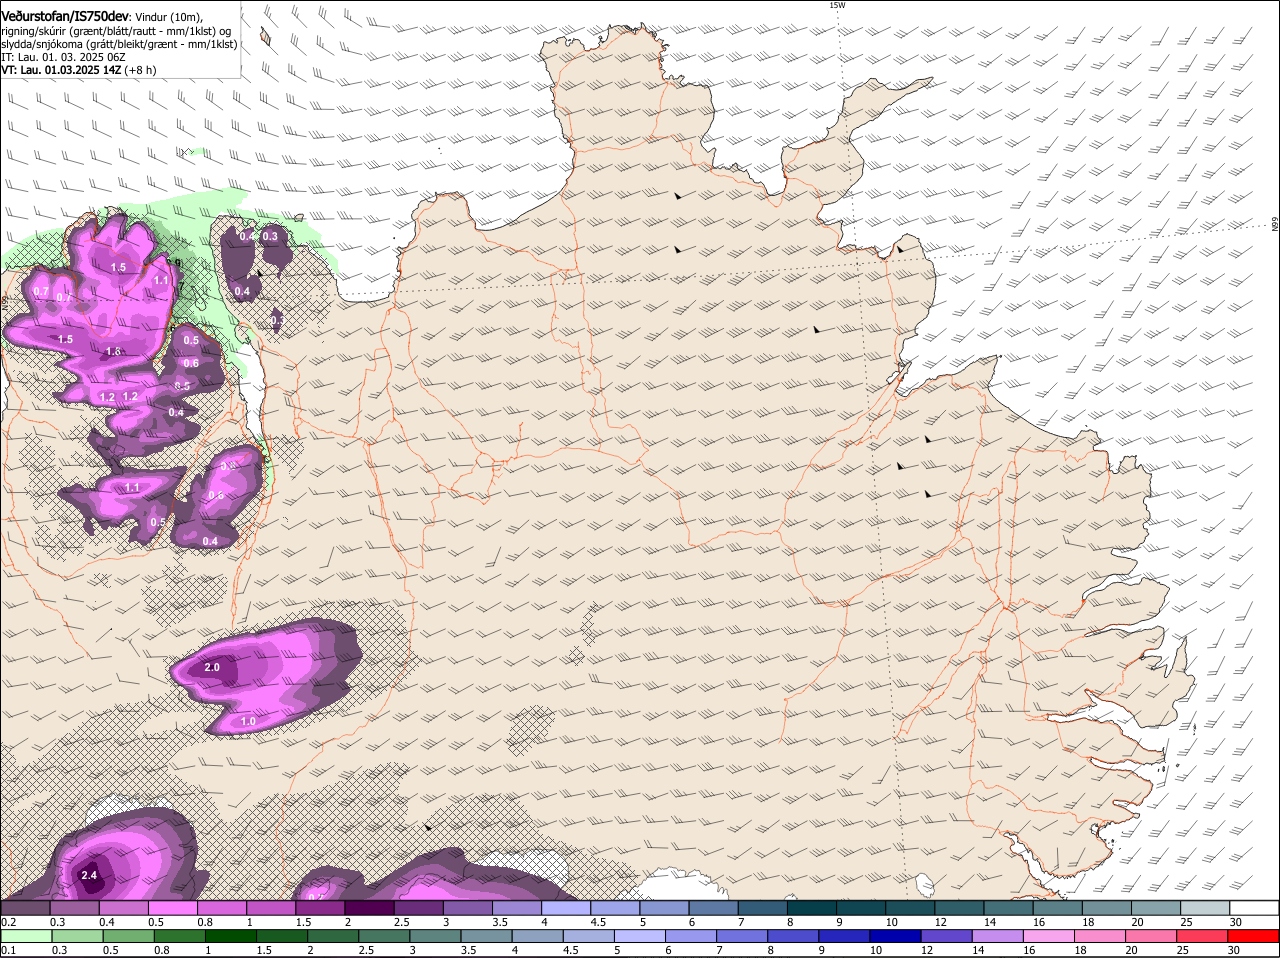Click the upper legend swatch starting at 0.2
The height and width of the screenshot is (958, 1280).
[26, 908]
